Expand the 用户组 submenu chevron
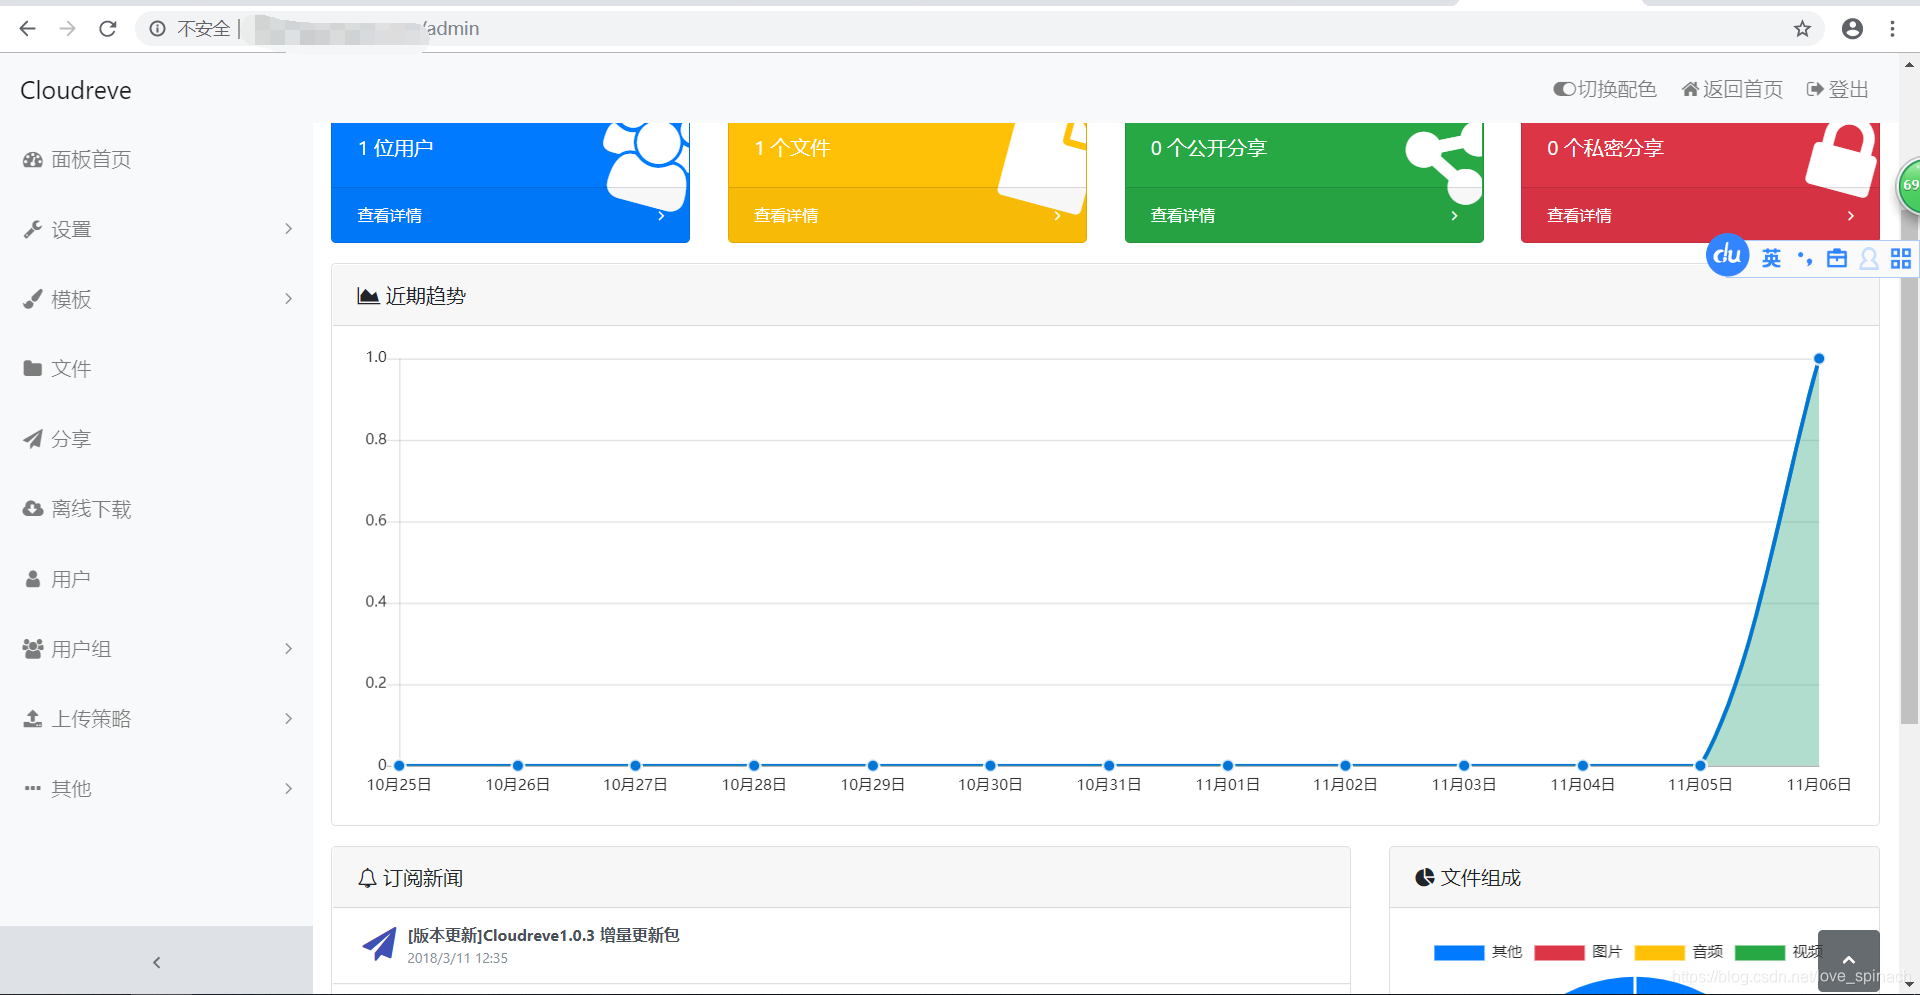The image size is (1920, 995). [x=288, y=649]
